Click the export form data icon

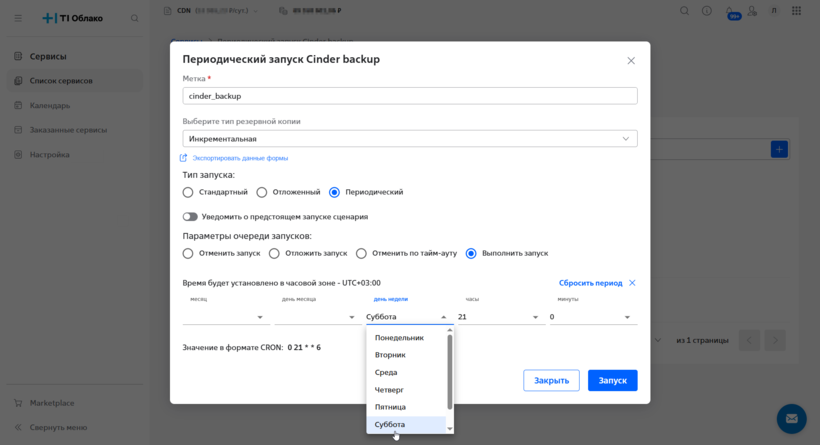183,158
